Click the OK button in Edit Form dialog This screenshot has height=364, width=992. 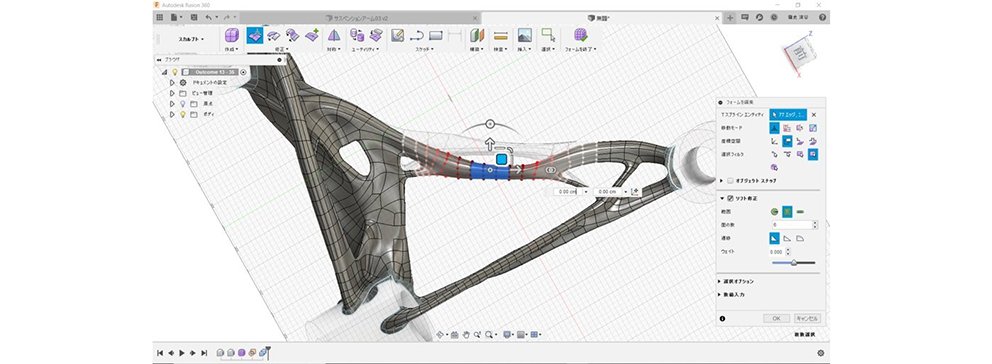[x=776, y=318]
